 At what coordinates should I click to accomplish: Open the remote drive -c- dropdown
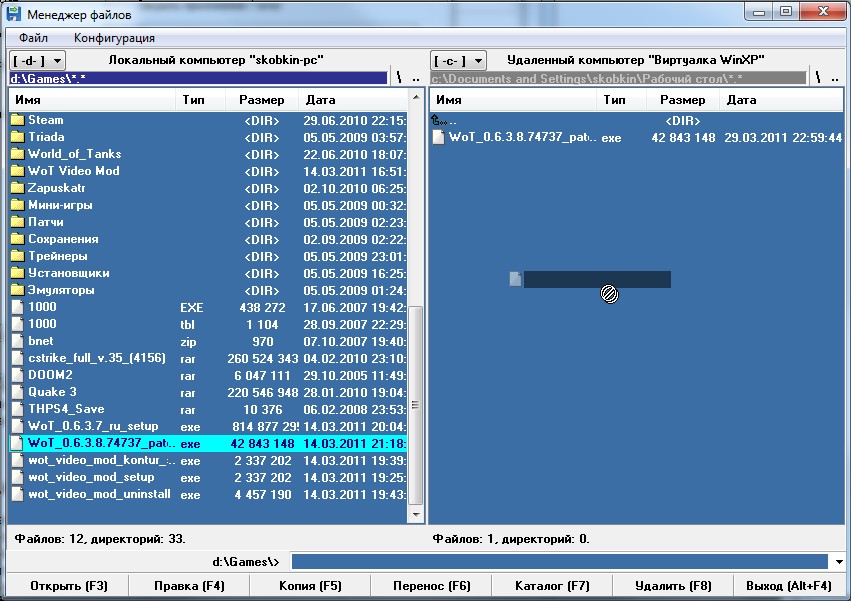coord(459,61)
